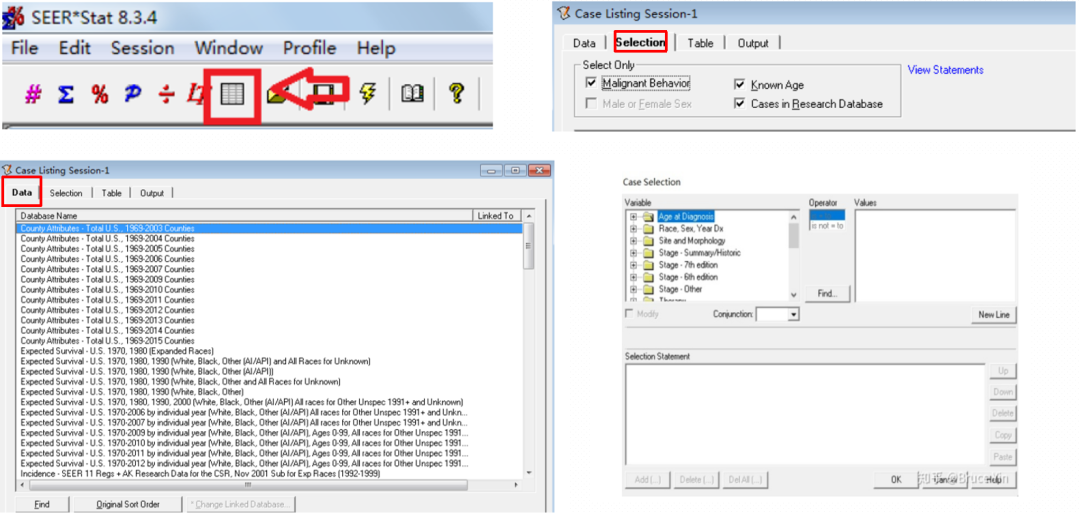
Task: Open the Help menu
Action: (376, 48)
